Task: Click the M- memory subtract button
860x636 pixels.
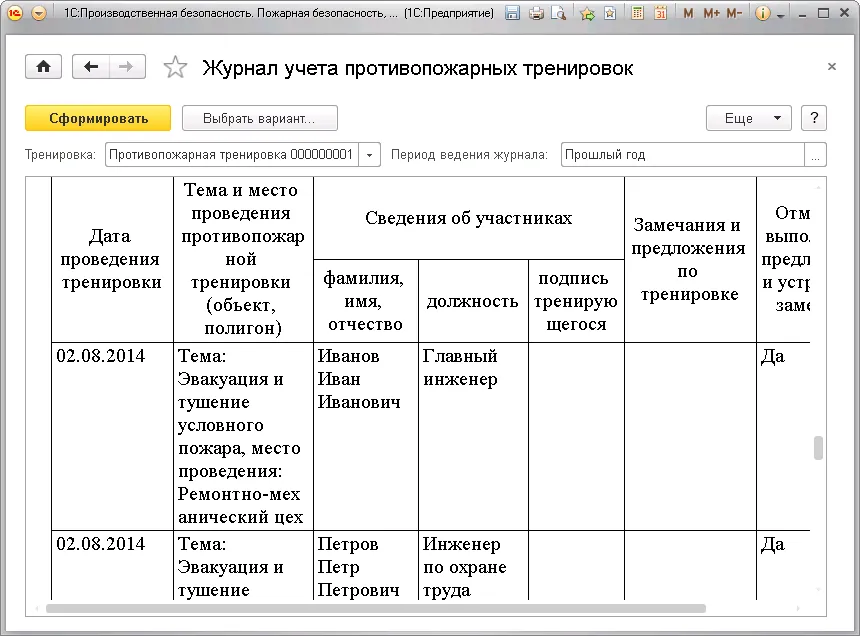Action: pyautogui.click(x=734, y=13)
